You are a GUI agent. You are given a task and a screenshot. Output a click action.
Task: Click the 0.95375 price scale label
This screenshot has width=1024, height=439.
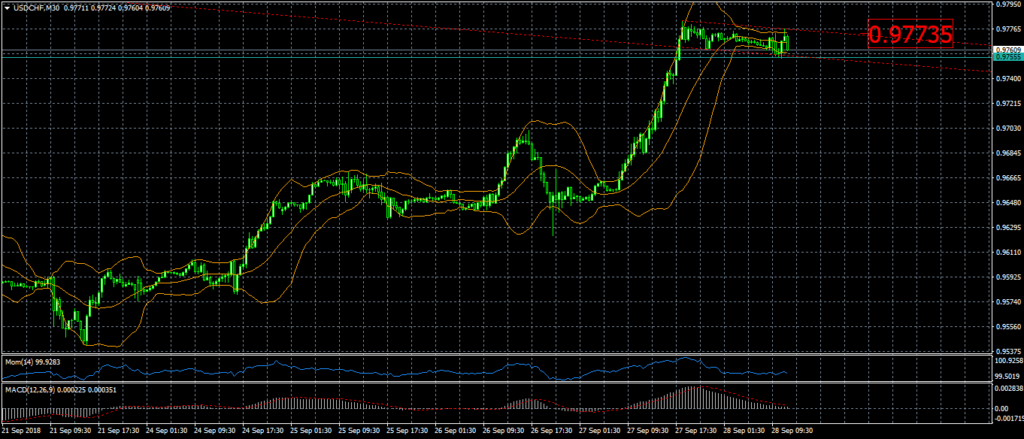click(1006, 352)
